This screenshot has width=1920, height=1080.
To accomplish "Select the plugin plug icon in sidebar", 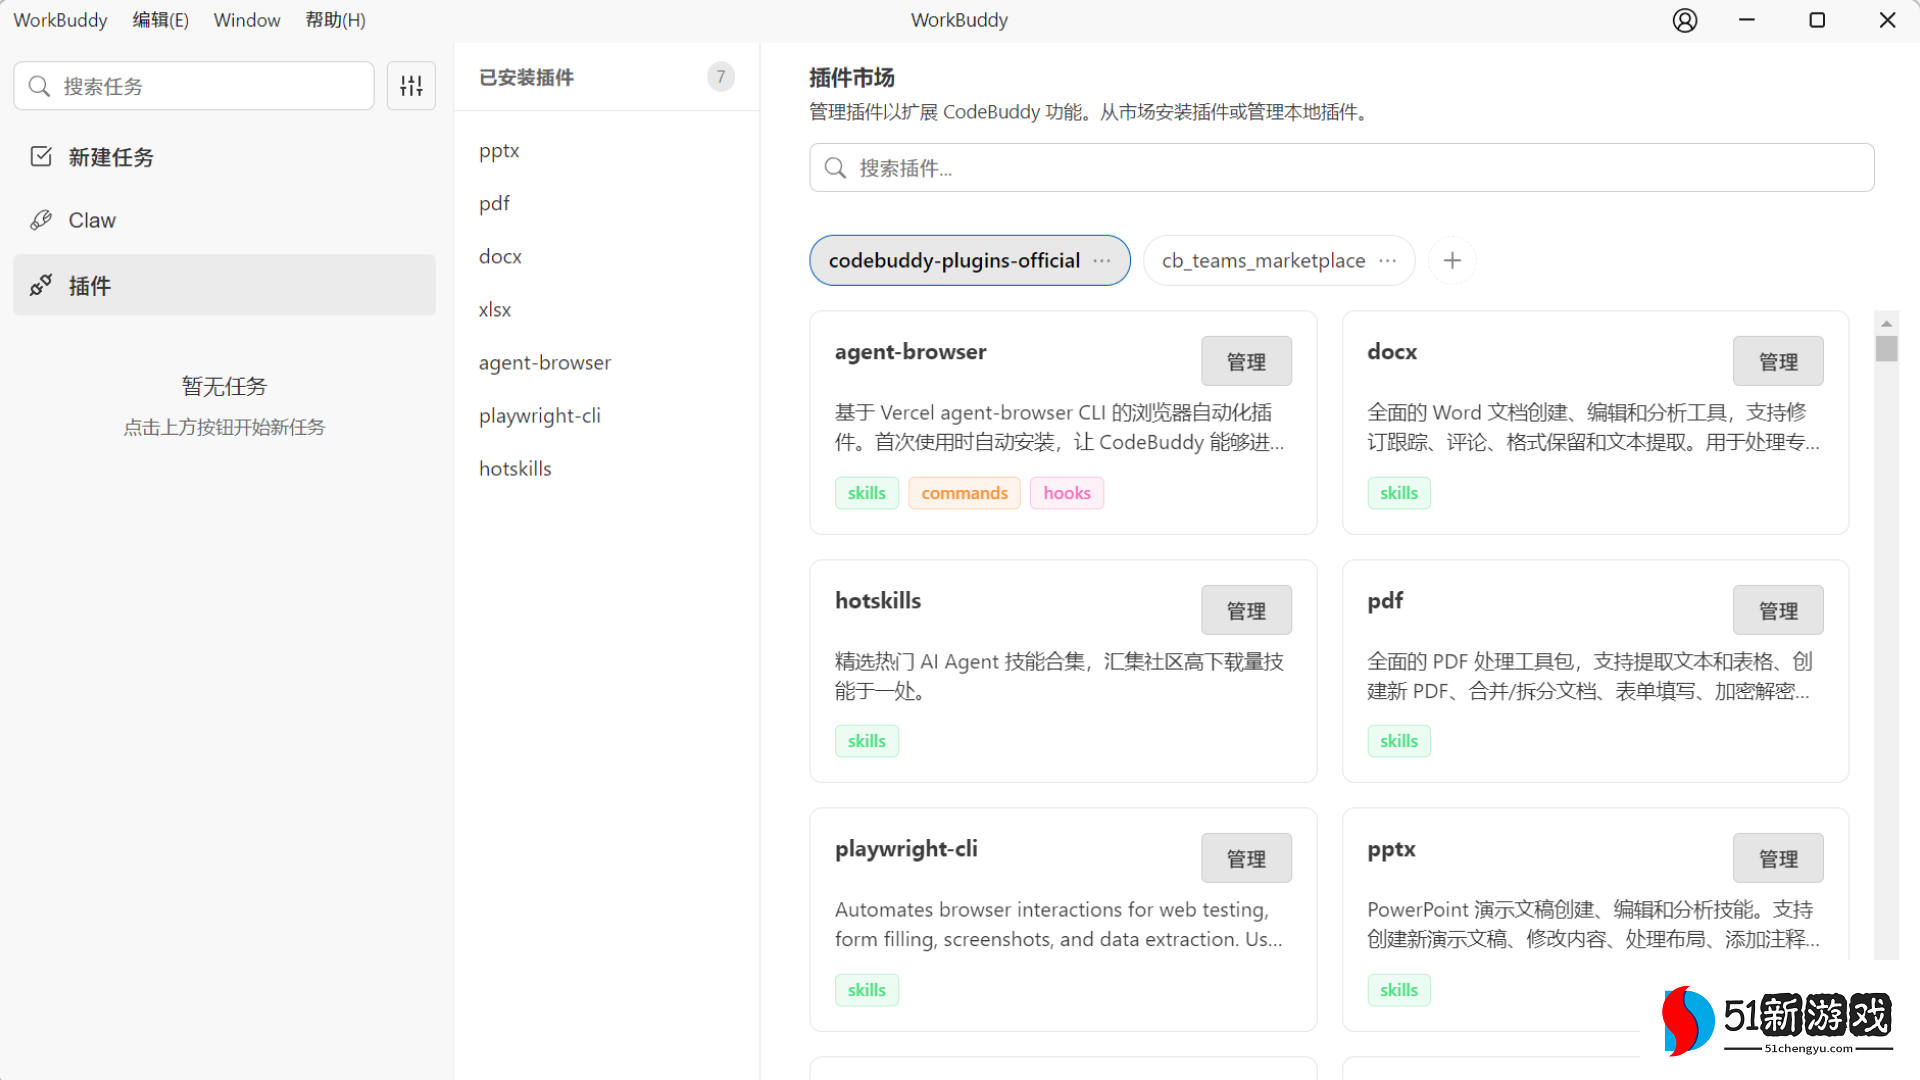I will (41, 286).
